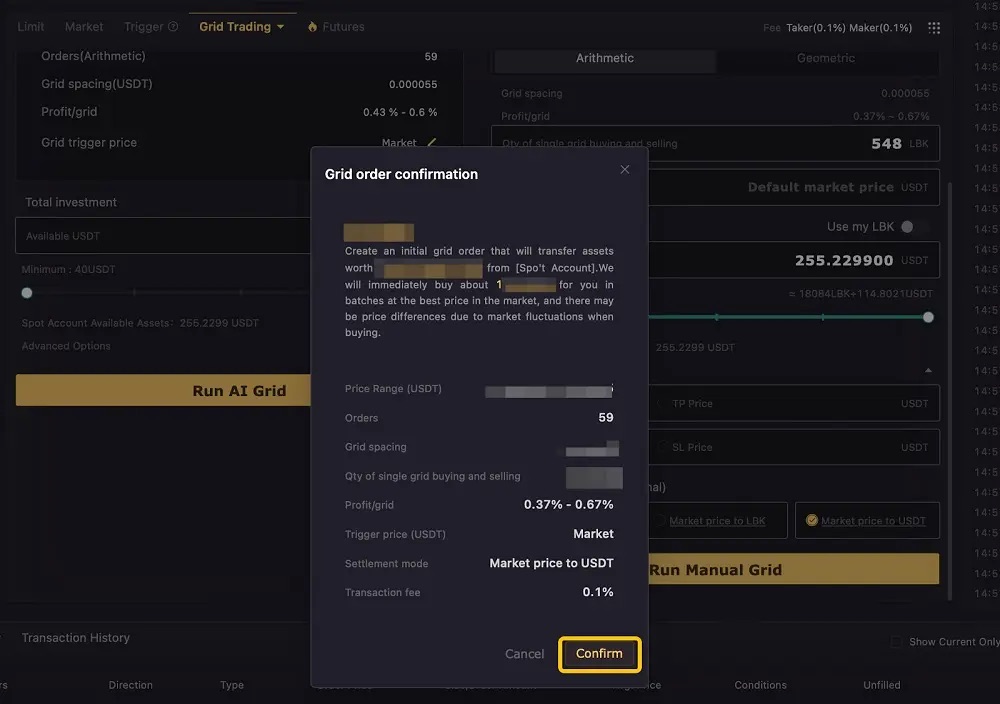Confirm the grid order
1000x704 pixels.
(599, 654)
